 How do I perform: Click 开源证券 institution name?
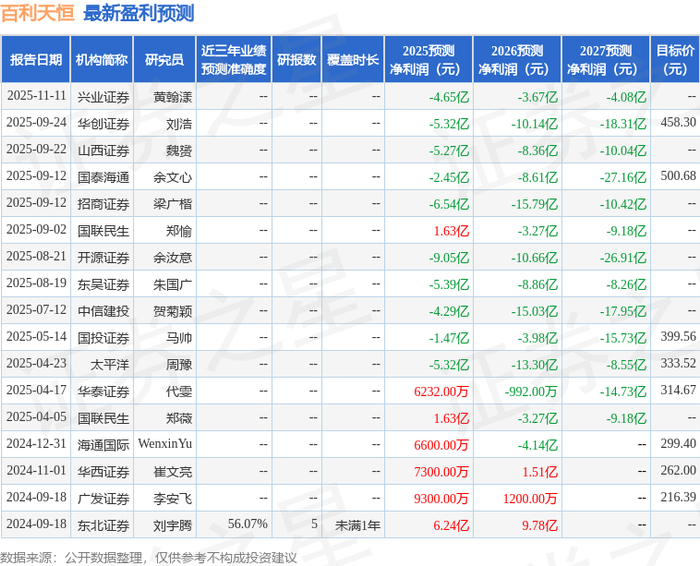[x=103, y=258]
